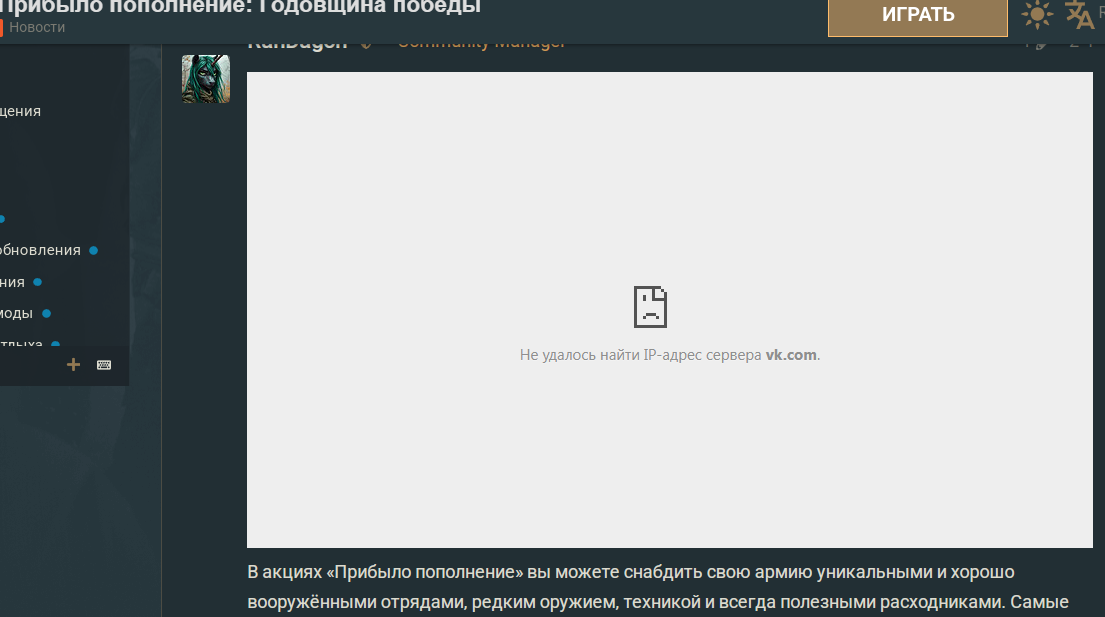Click the title Прибыло пополнение: Годовщина победы

pos(240,7)
